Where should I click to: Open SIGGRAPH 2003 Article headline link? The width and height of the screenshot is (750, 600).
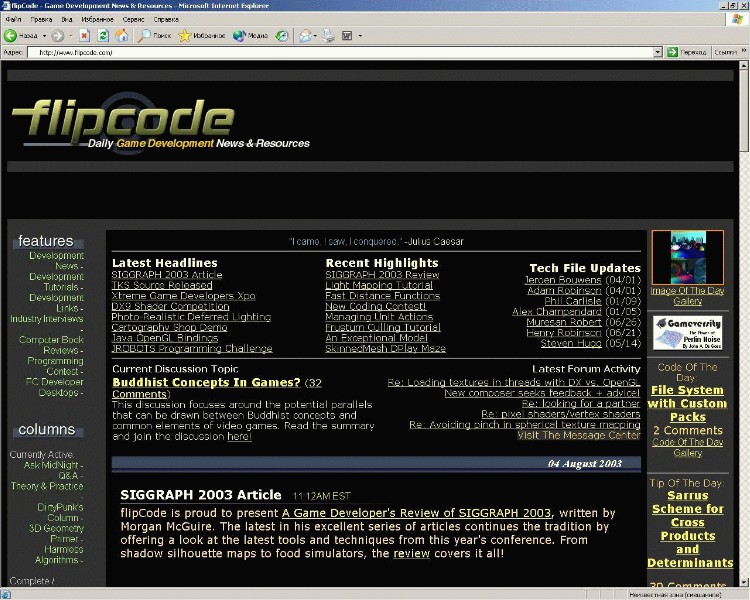click(166, 275)
